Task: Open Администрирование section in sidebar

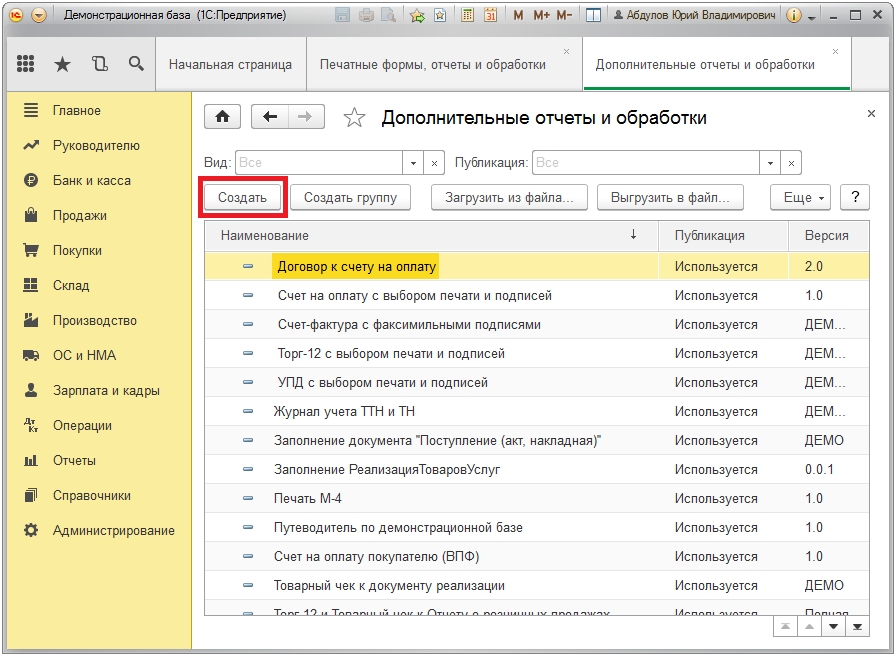Action: point(113,530)
